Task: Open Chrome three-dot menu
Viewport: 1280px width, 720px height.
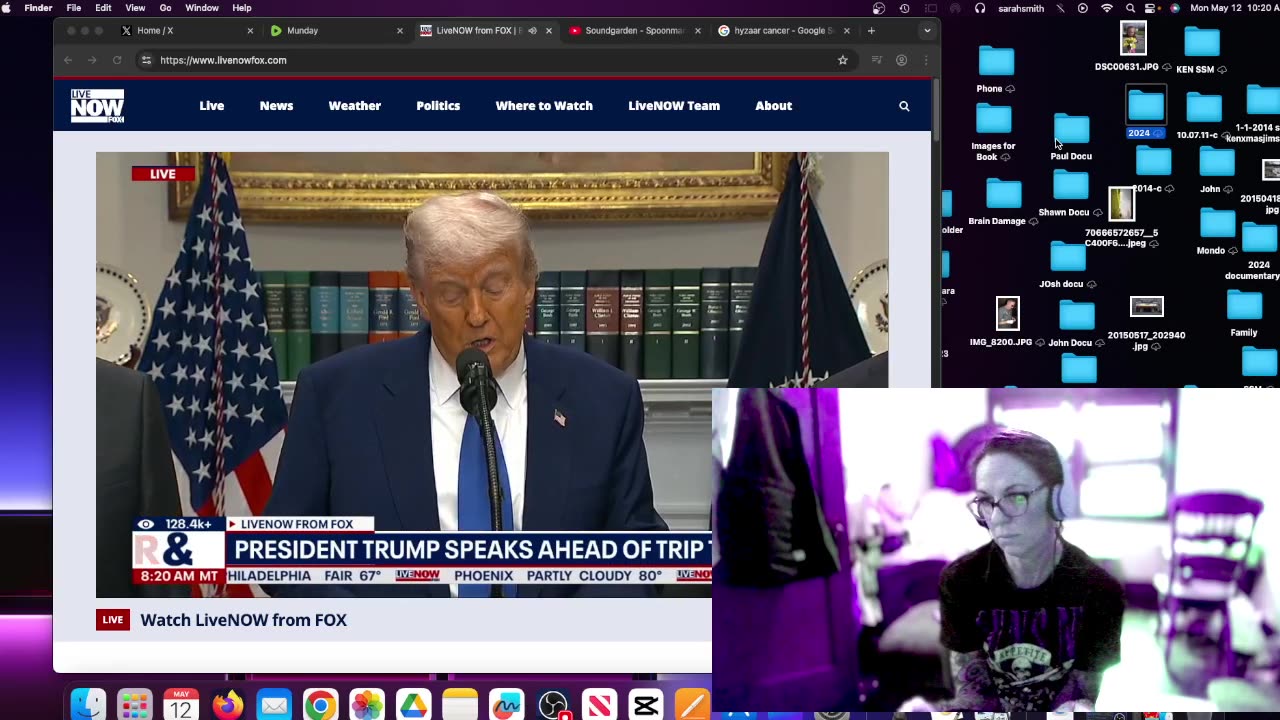Action: 925,60
